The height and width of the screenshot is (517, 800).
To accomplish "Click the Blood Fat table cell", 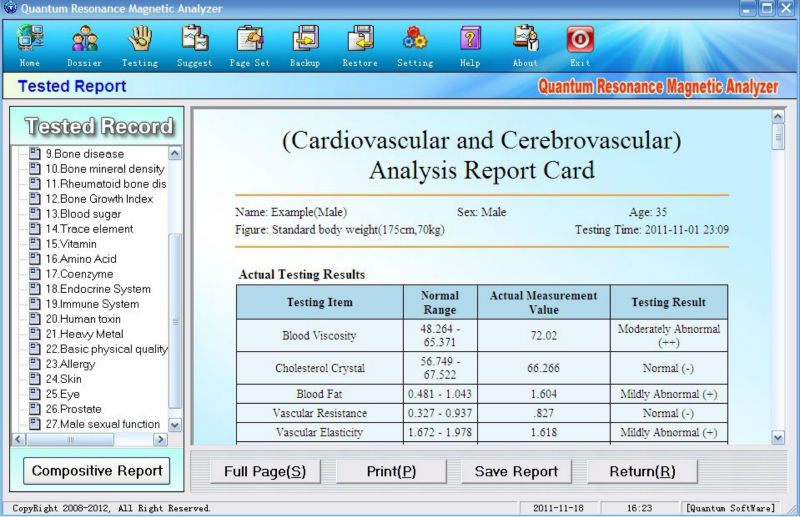I will pos(319,394).
